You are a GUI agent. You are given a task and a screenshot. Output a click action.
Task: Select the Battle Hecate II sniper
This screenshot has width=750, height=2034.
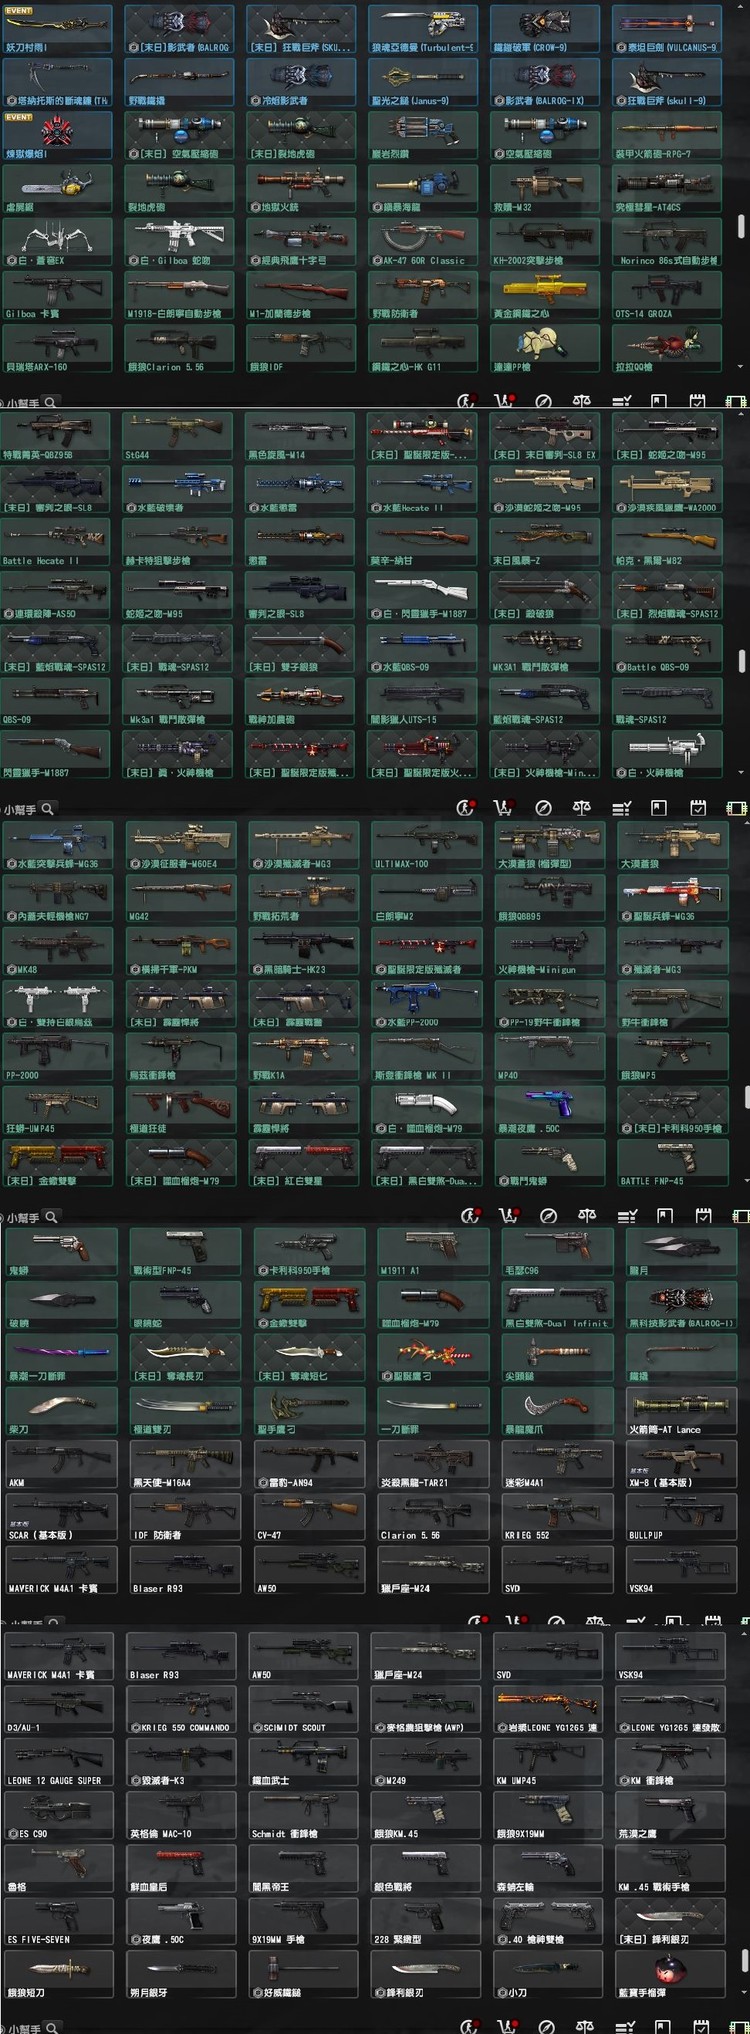(x=55, y=542)
